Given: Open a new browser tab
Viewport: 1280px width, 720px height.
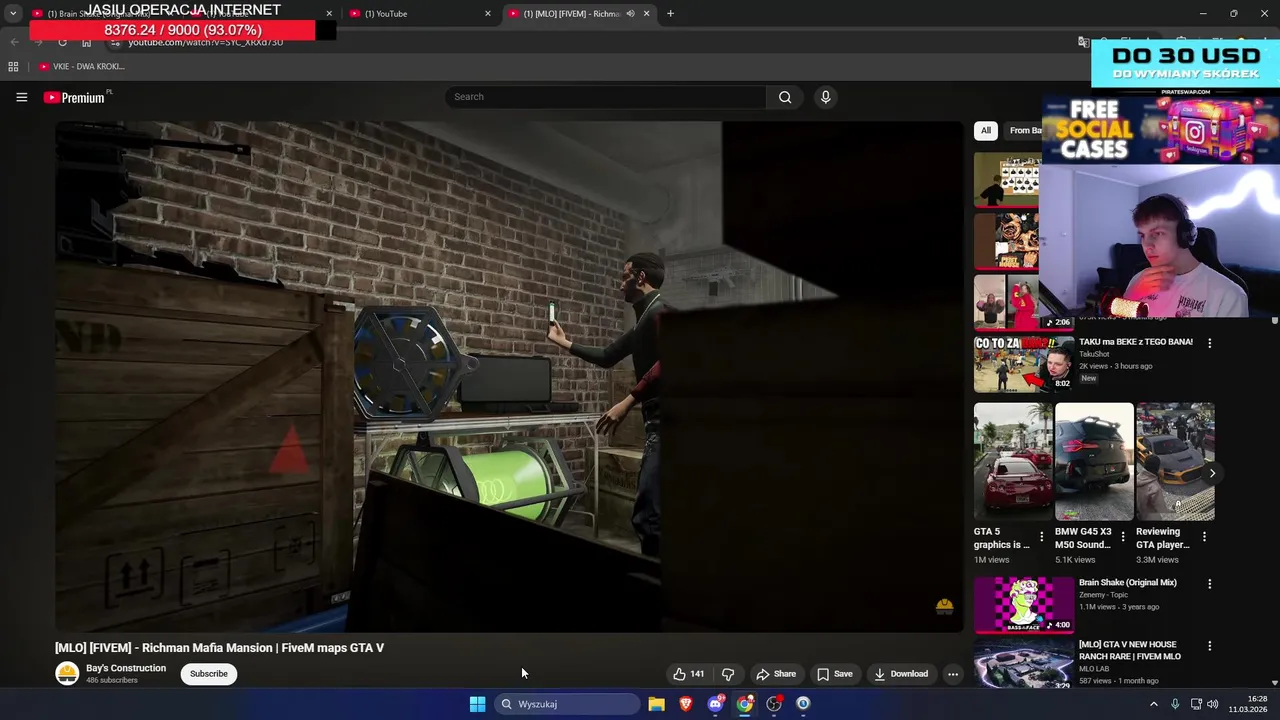Looking at the screenshot, I should tap(670, 14).
